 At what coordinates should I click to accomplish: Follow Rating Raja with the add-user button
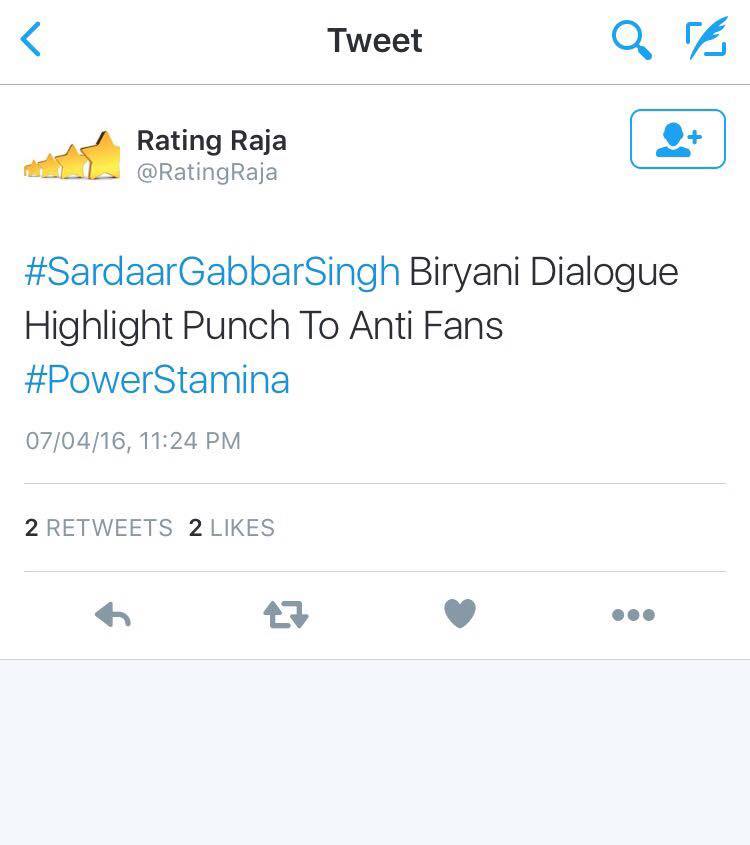pyautogui.click(x=678, y=139)
